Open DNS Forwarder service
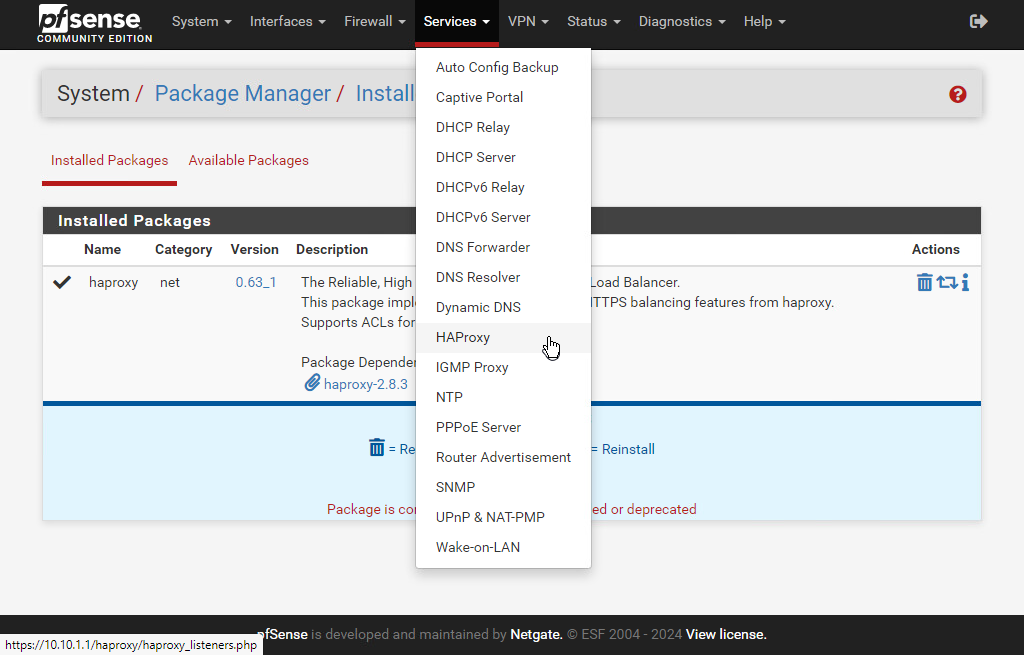Screen dimensions: 1024x655 [503, 248]
